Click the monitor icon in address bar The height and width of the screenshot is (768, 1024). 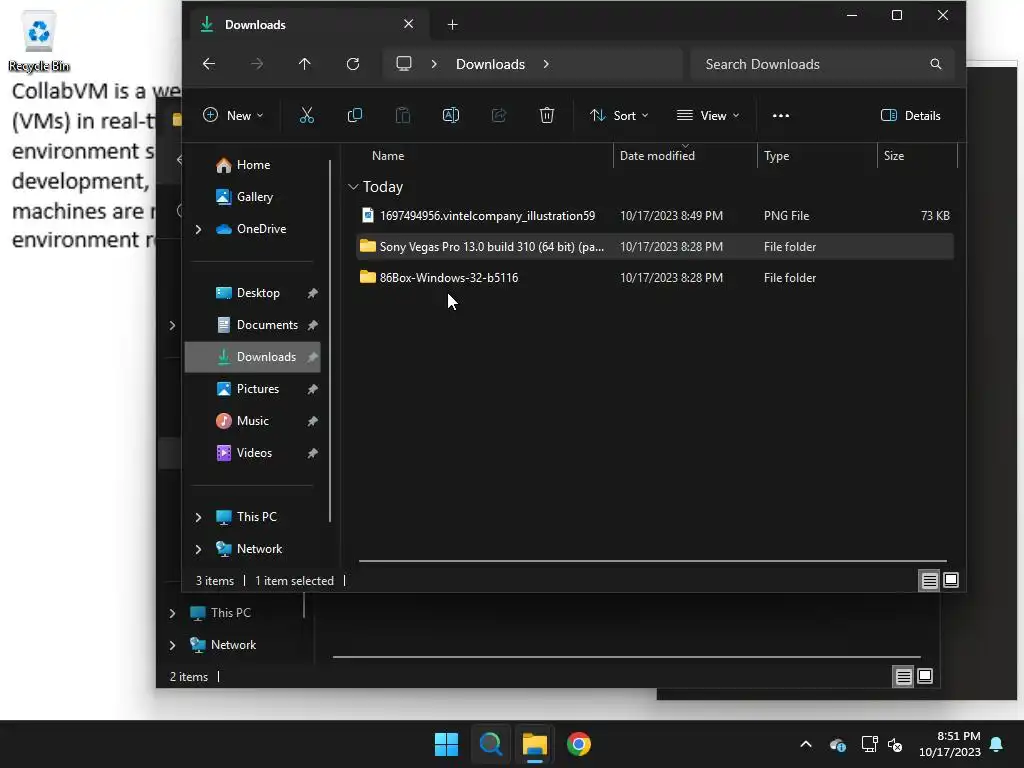click(404, 64)
